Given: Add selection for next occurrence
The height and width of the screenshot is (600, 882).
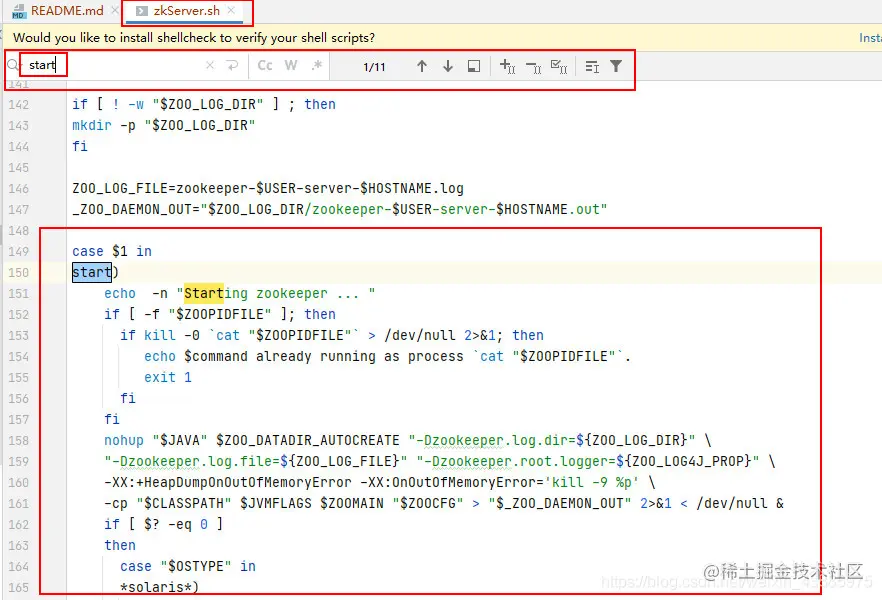Looking at the screenshot, I should coord(507,66).
